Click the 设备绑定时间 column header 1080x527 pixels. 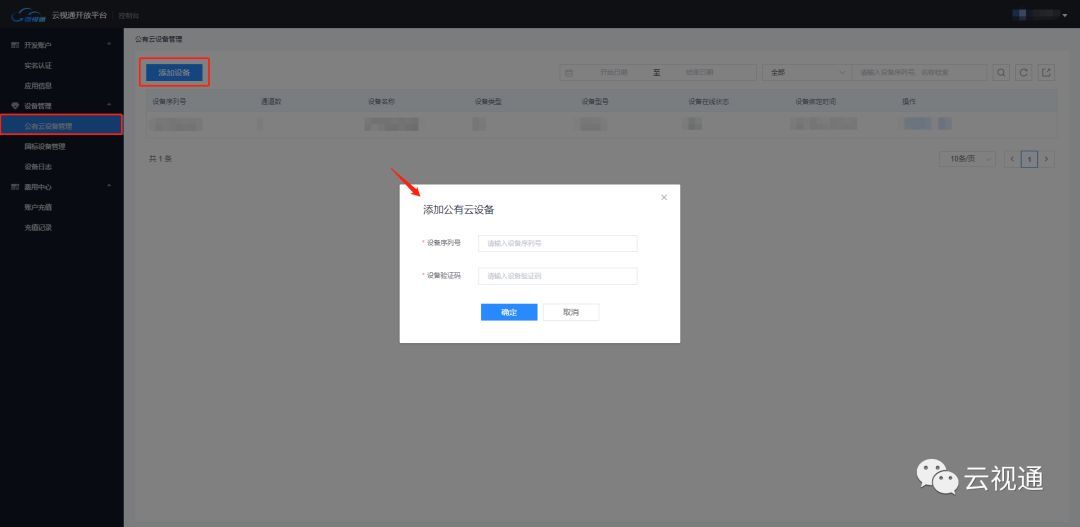(x=816, y=101)
